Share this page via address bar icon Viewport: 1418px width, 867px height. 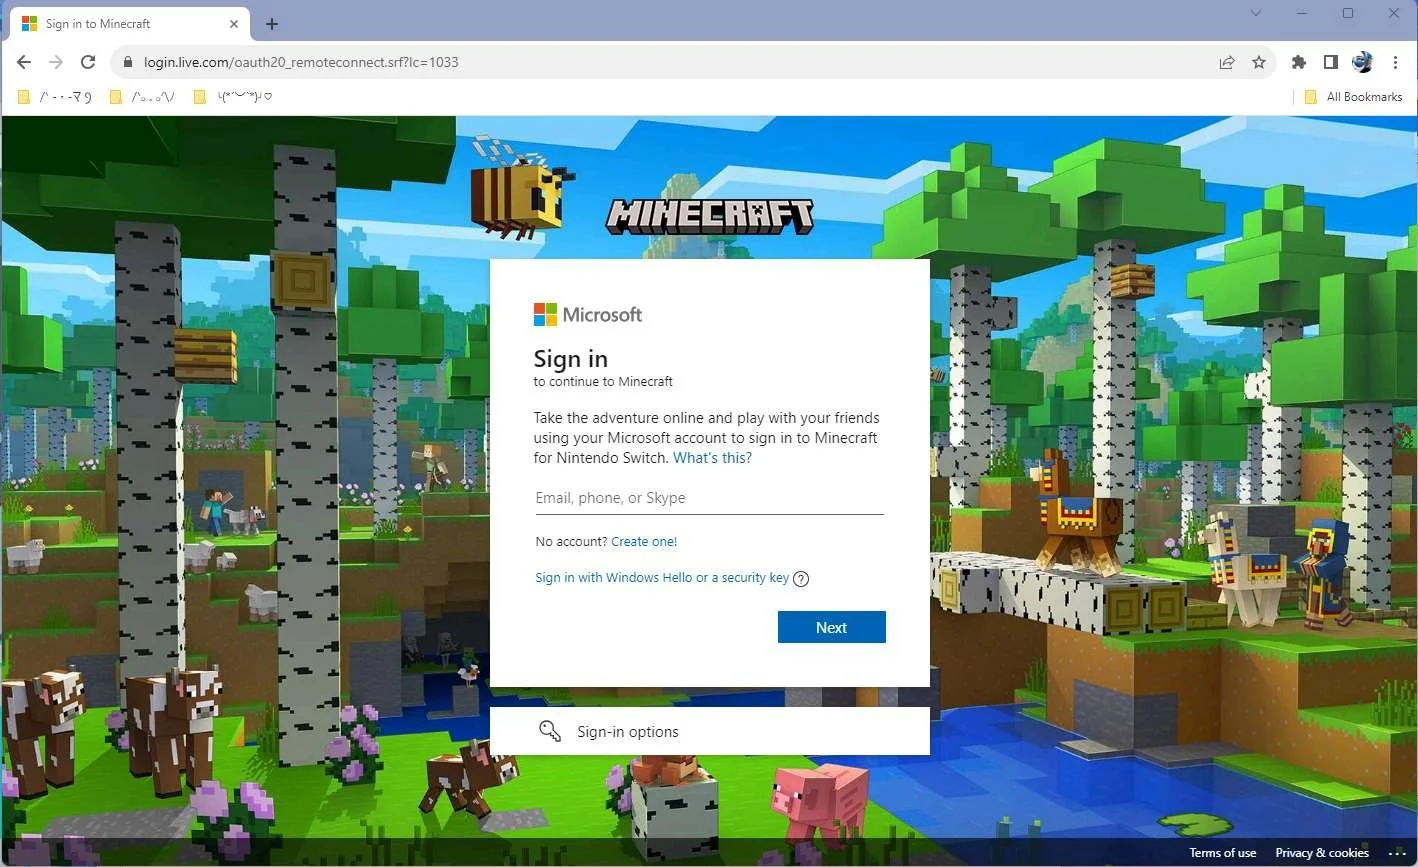click(x=1227, y=62)
